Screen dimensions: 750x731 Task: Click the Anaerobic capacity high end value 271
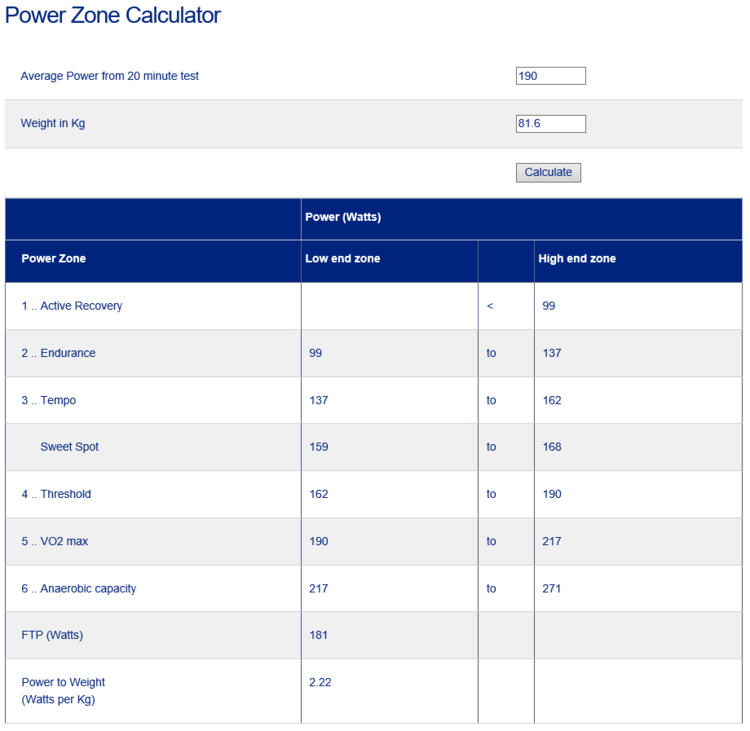pos(551,588)
